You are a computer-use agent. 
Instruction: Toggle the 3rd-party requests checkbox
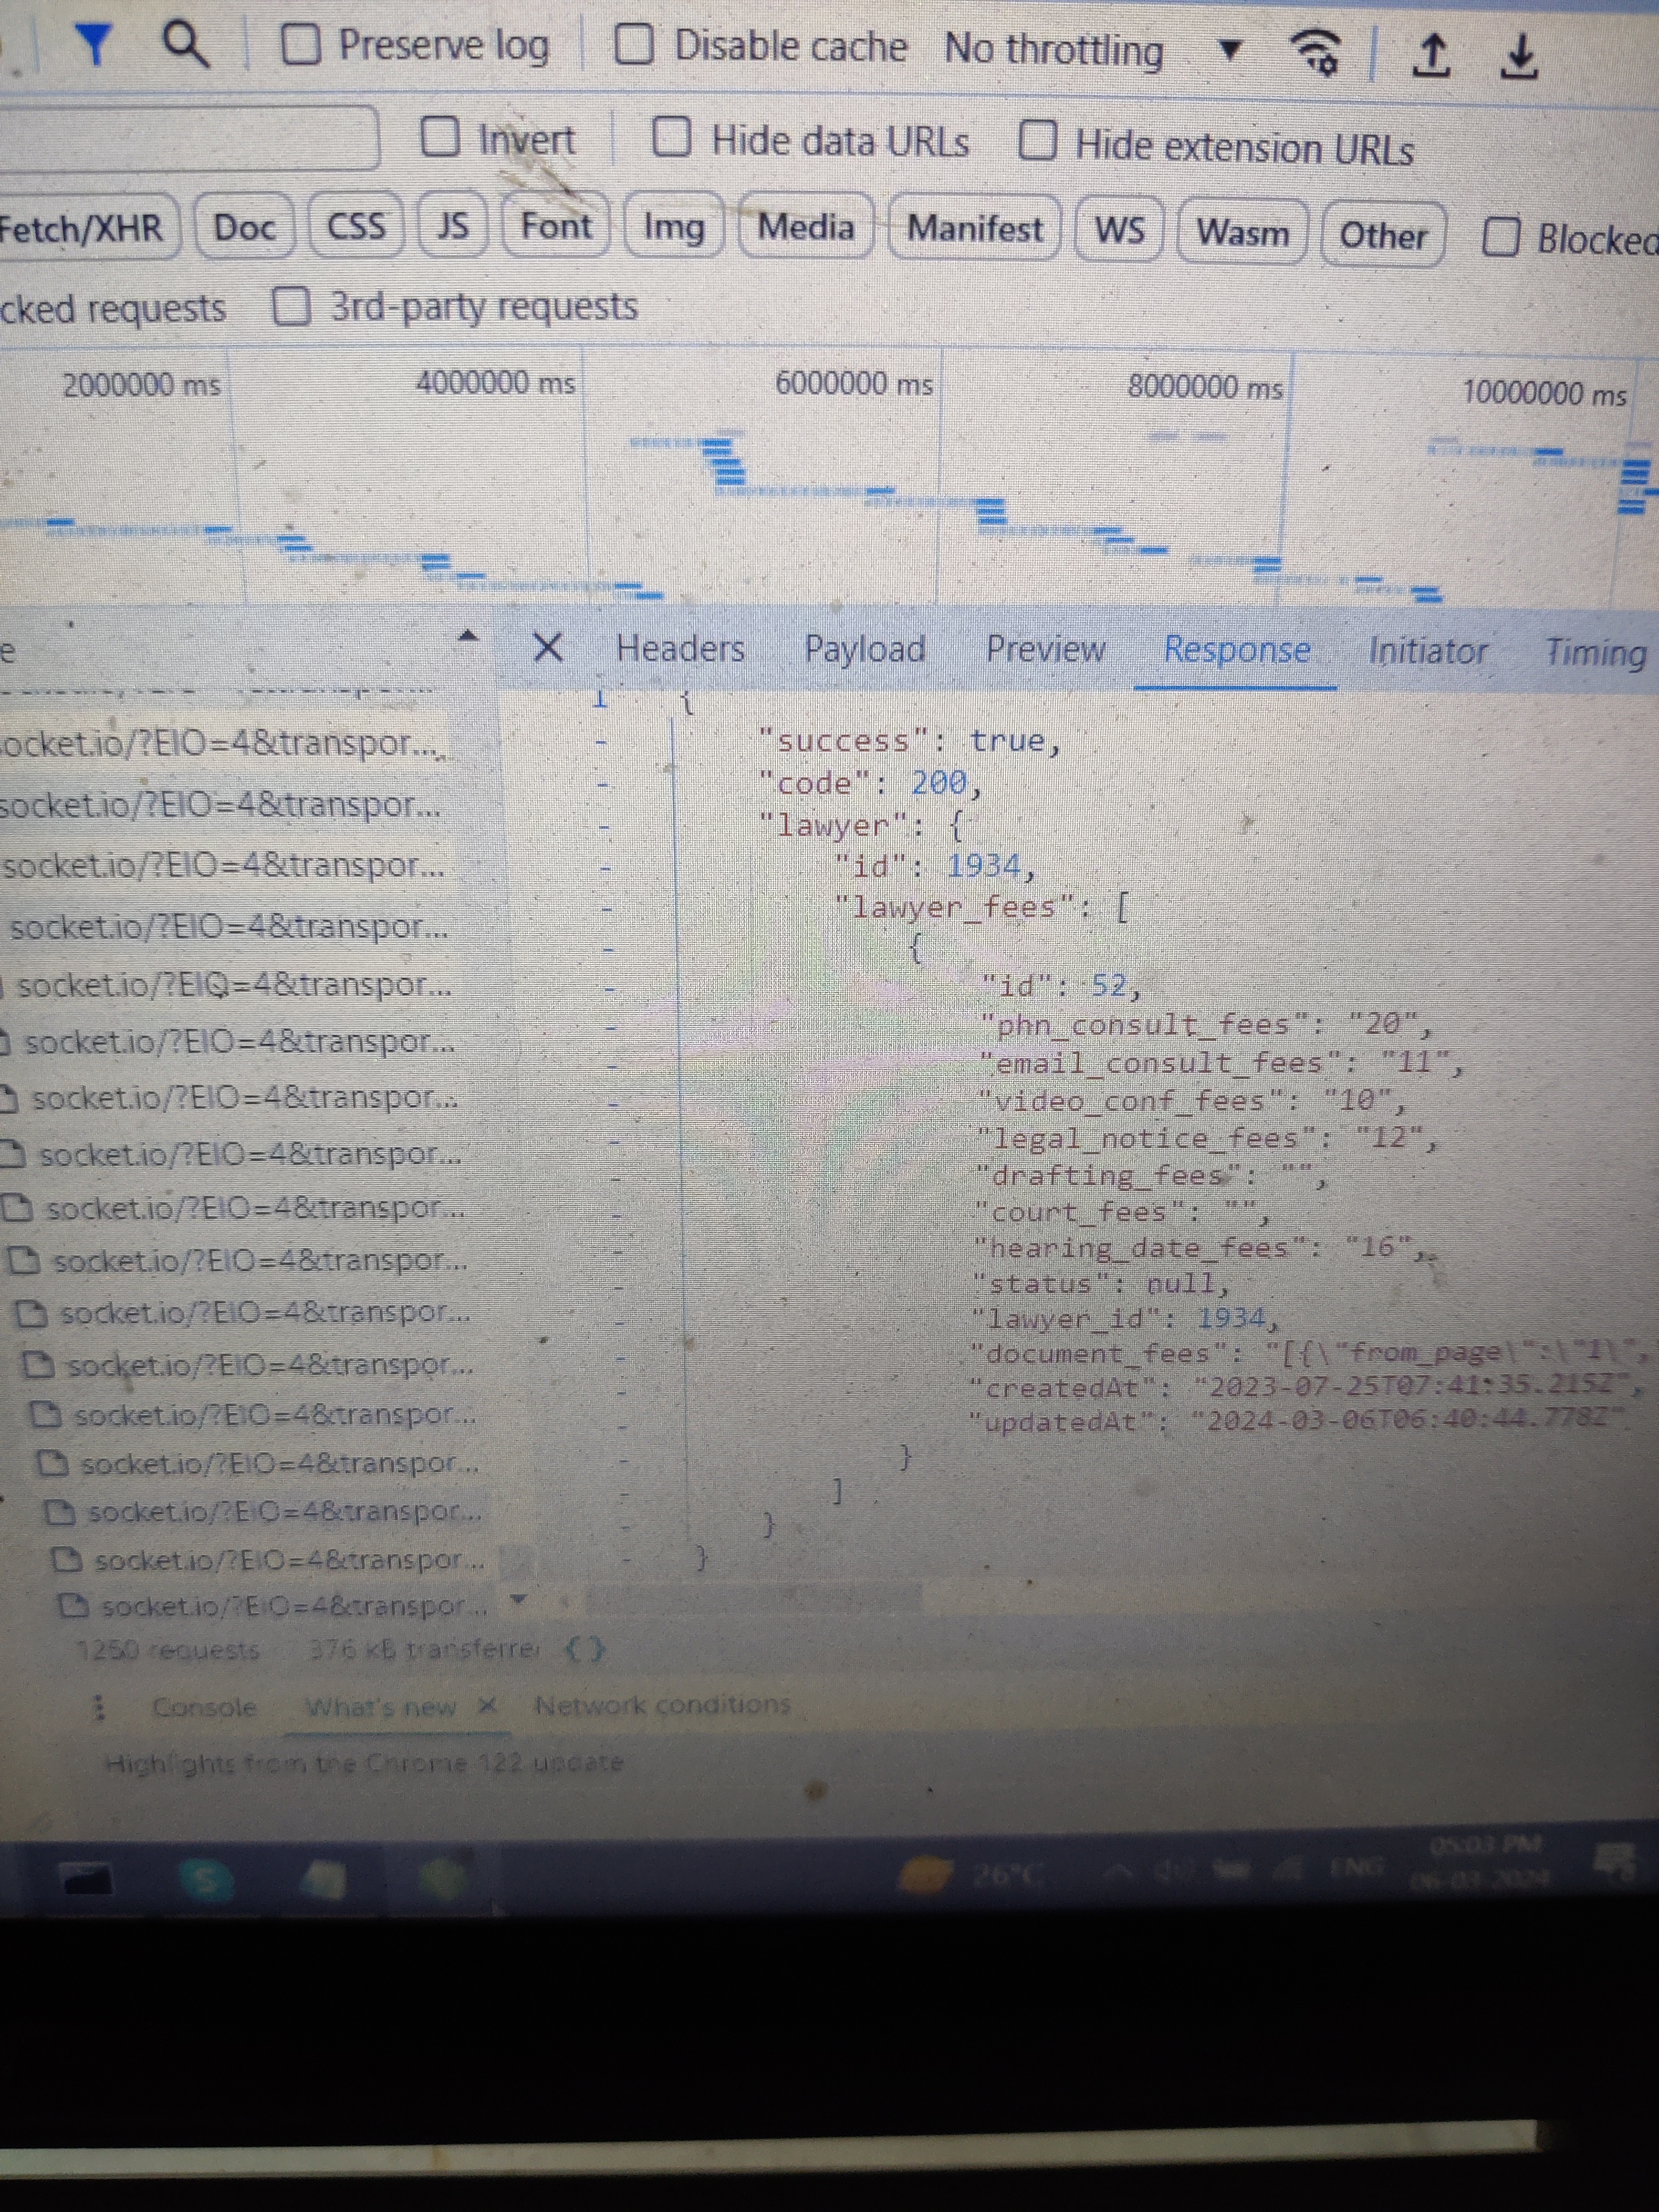tap(291, 307)
